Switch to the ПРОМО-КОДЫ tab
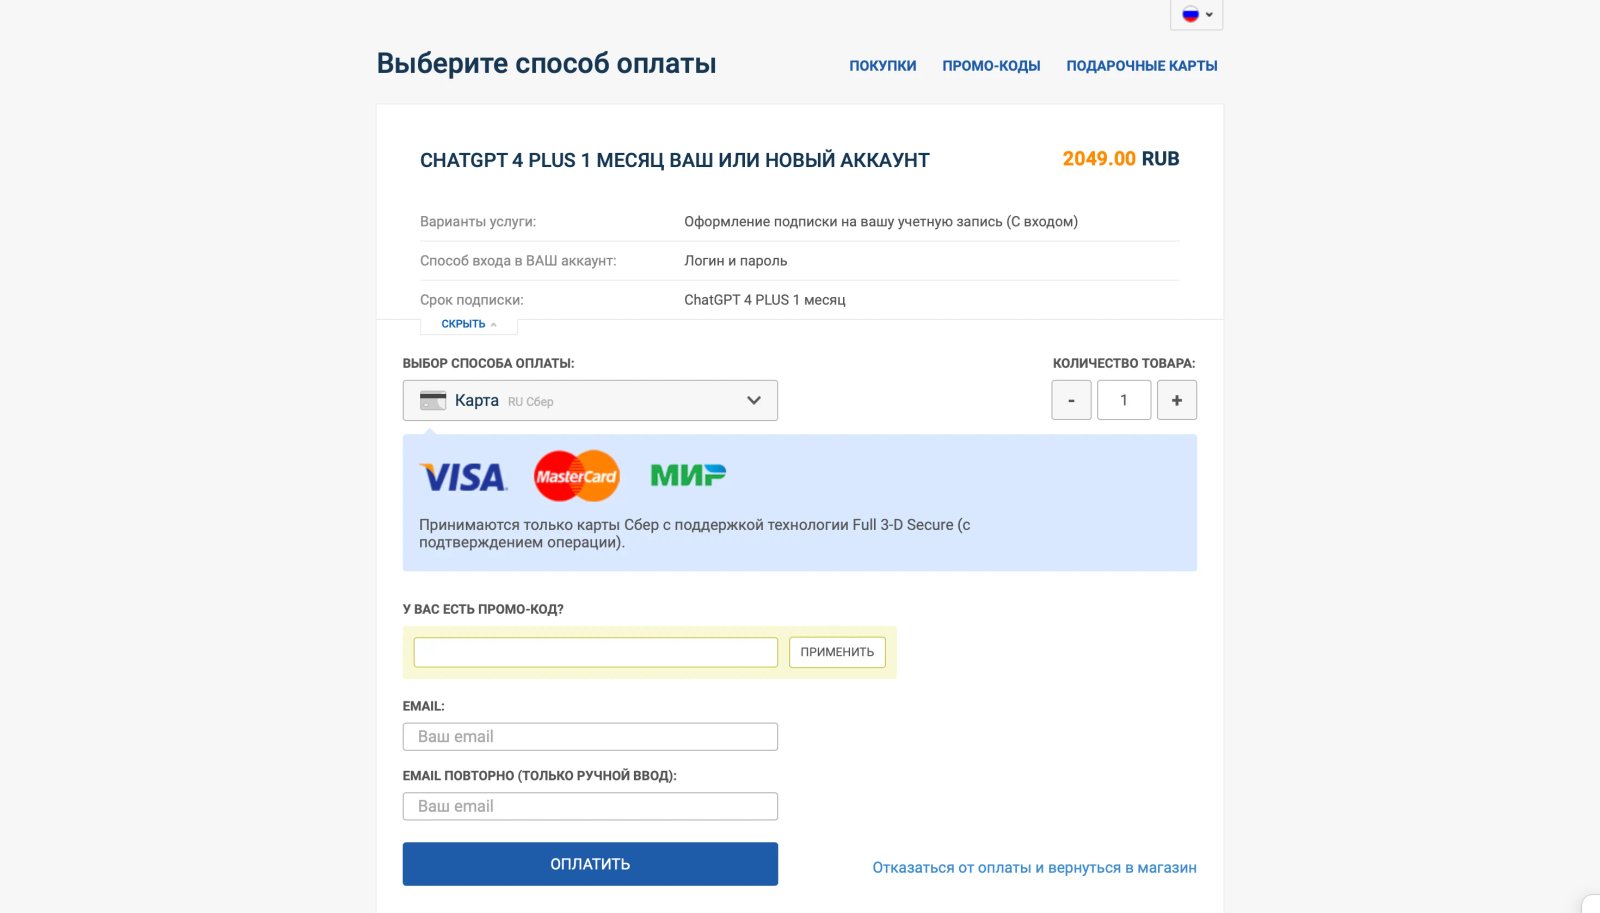Image resolution: width=1600 pixels, height=913 pixels. click(x=991, y=65)
